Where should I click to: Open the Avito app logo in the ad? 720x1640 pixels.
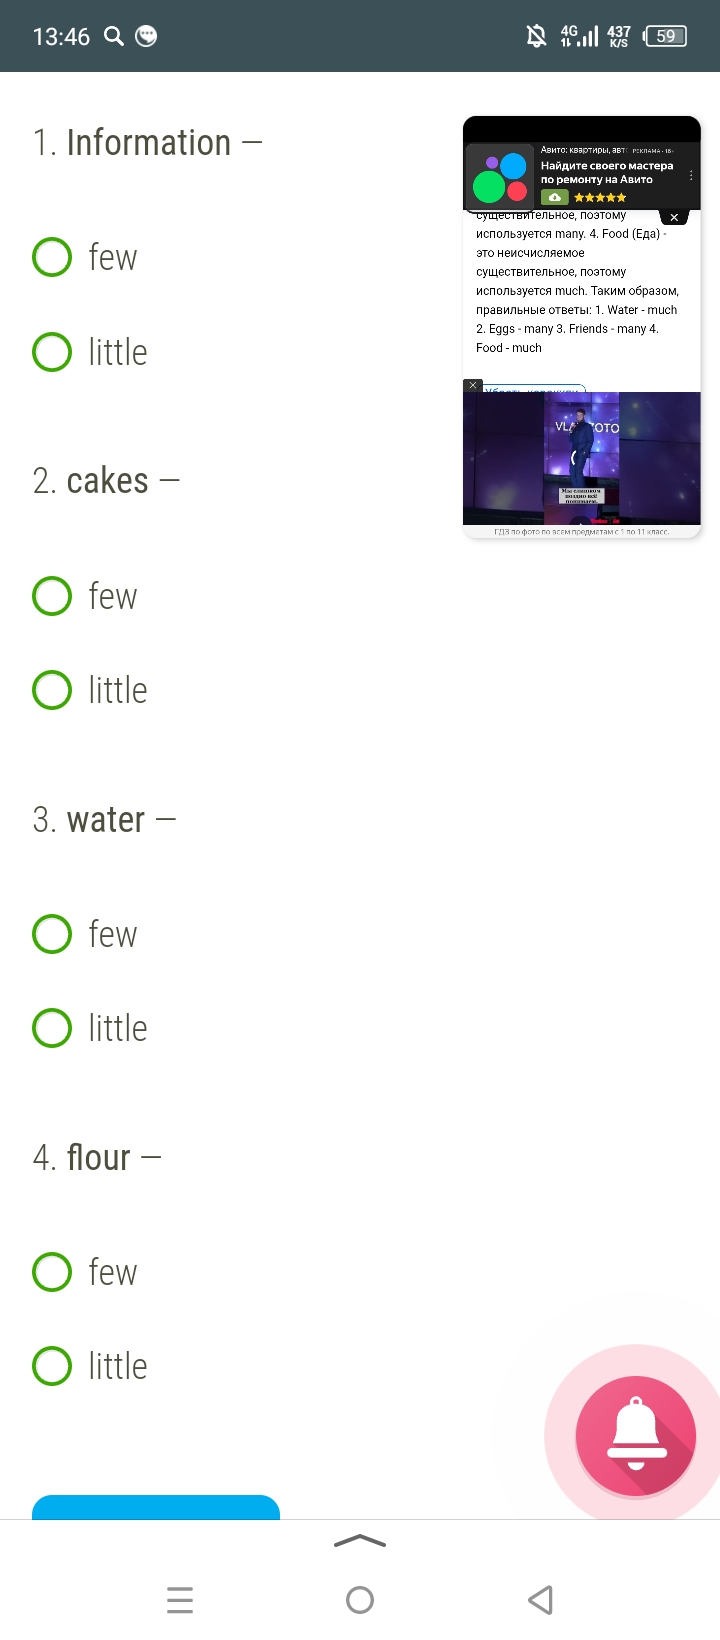point(501,176)
